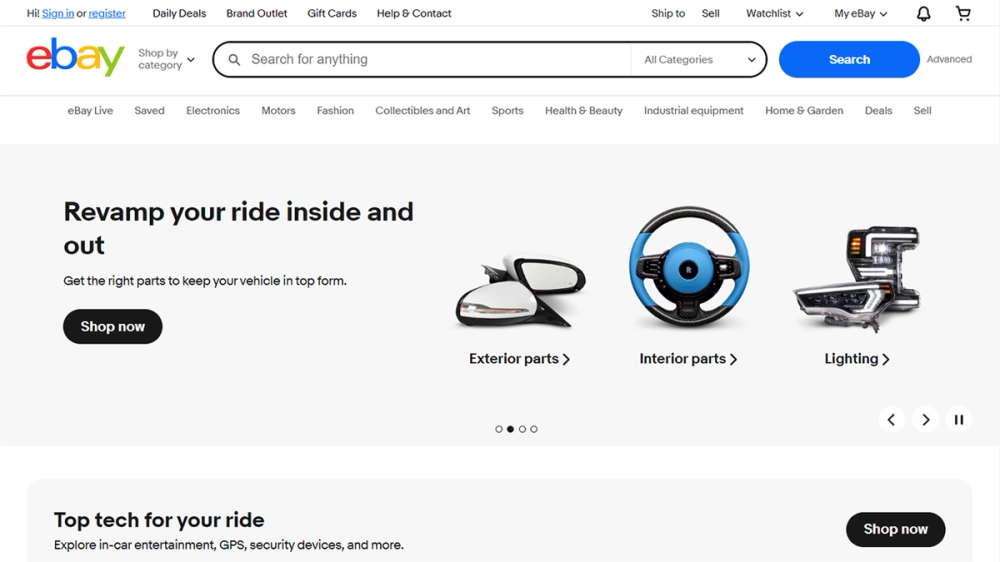Click the blue Search button
Image resolution: width=1000 pixels, height=562 pixels.
pyautogui.click(x=849, y=59)
